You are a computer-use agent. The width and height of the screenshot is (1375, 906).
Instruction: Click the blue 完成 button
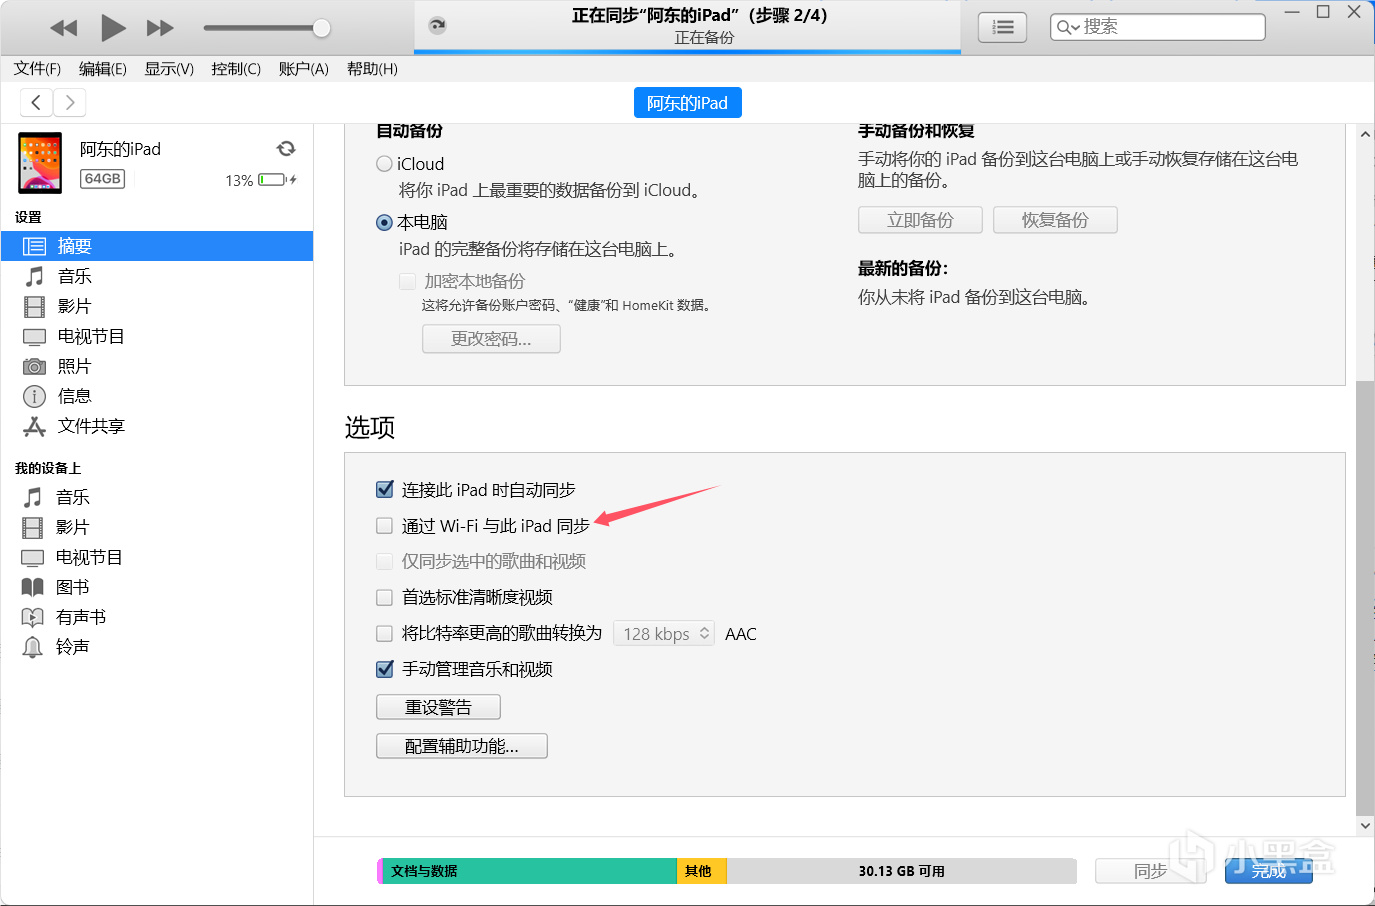tap(1269, 871)
